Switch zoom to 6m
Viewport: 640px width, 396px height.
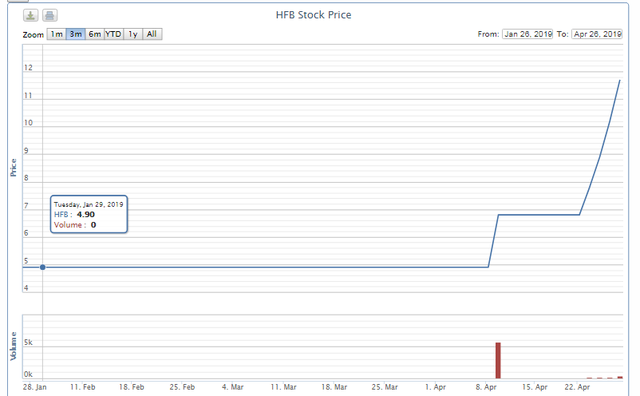pos(95,34)
